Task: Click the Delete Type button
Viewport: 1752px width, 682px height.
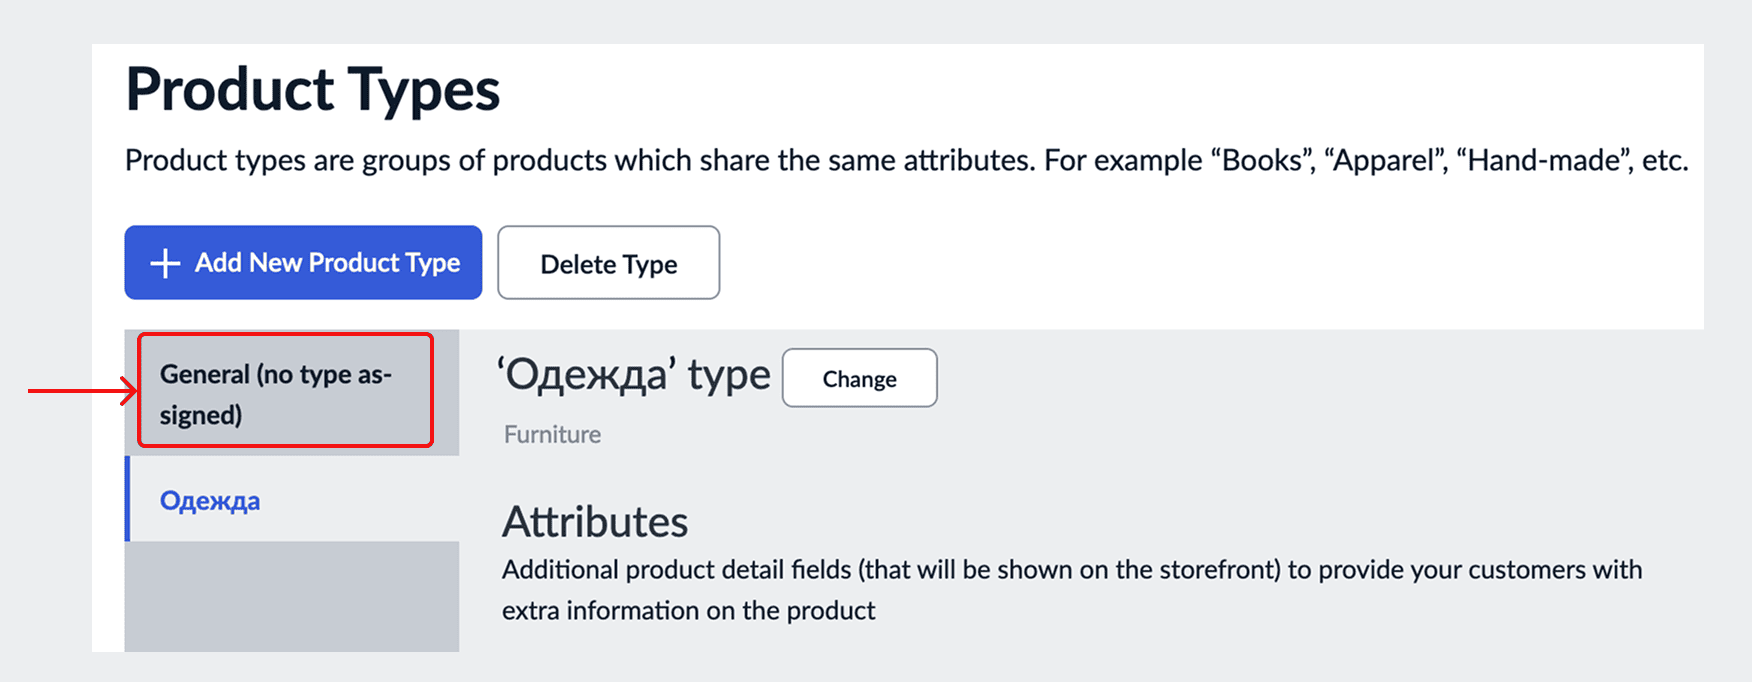Action: click(608, 263)
